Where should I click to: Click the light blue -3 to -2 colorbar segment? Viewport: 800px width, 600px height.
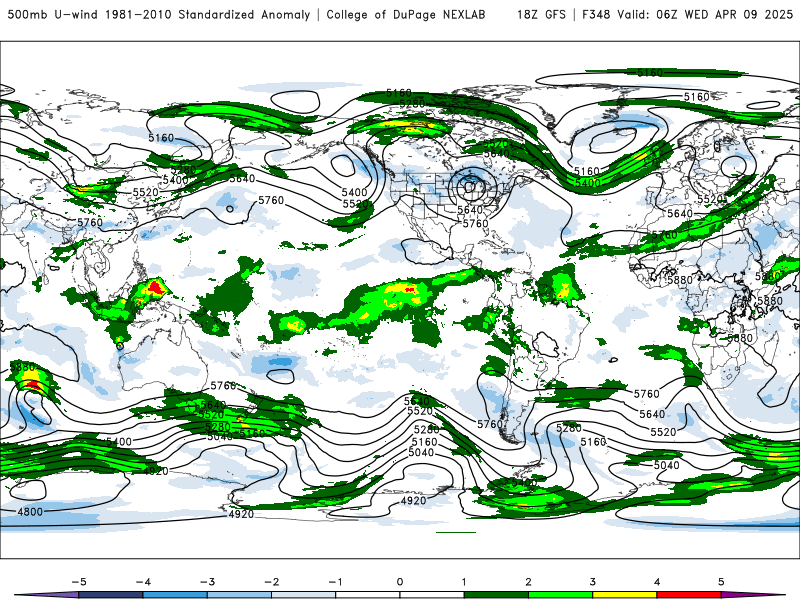(239, 595)
